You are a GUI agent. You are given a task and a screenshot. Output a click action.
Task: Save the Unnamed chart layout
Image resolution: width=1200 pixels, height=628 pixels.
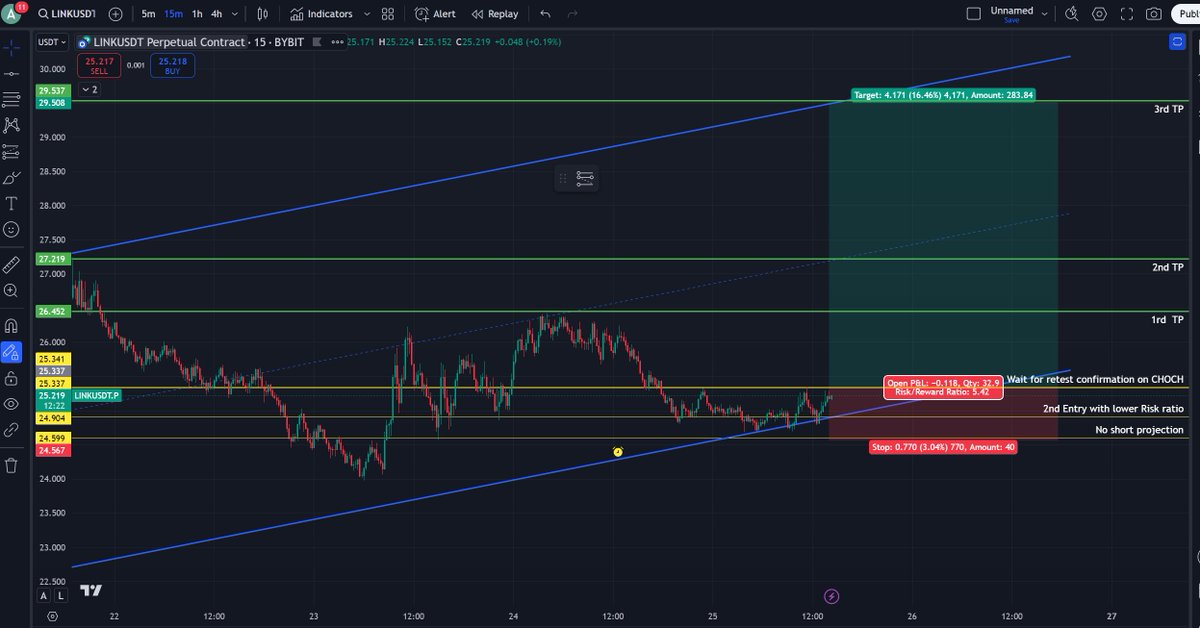pos(1012,20)
